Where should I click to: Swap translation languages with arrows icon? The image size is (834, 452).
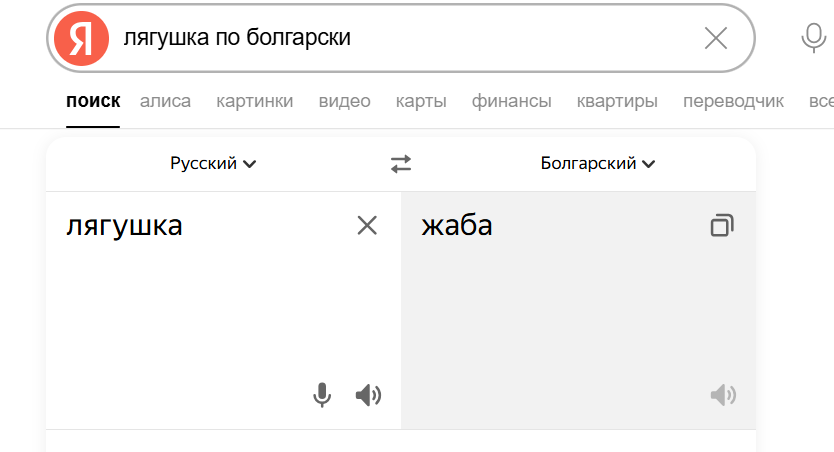(401, 164)
